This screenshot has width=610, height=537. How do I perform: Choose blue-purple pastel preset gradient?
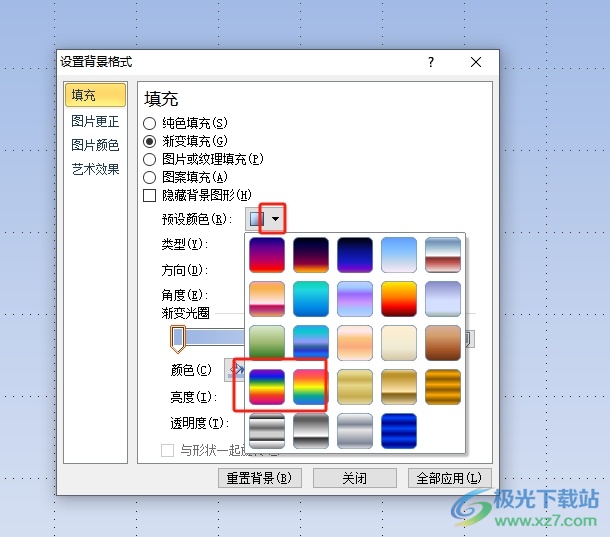click(355, 299)
